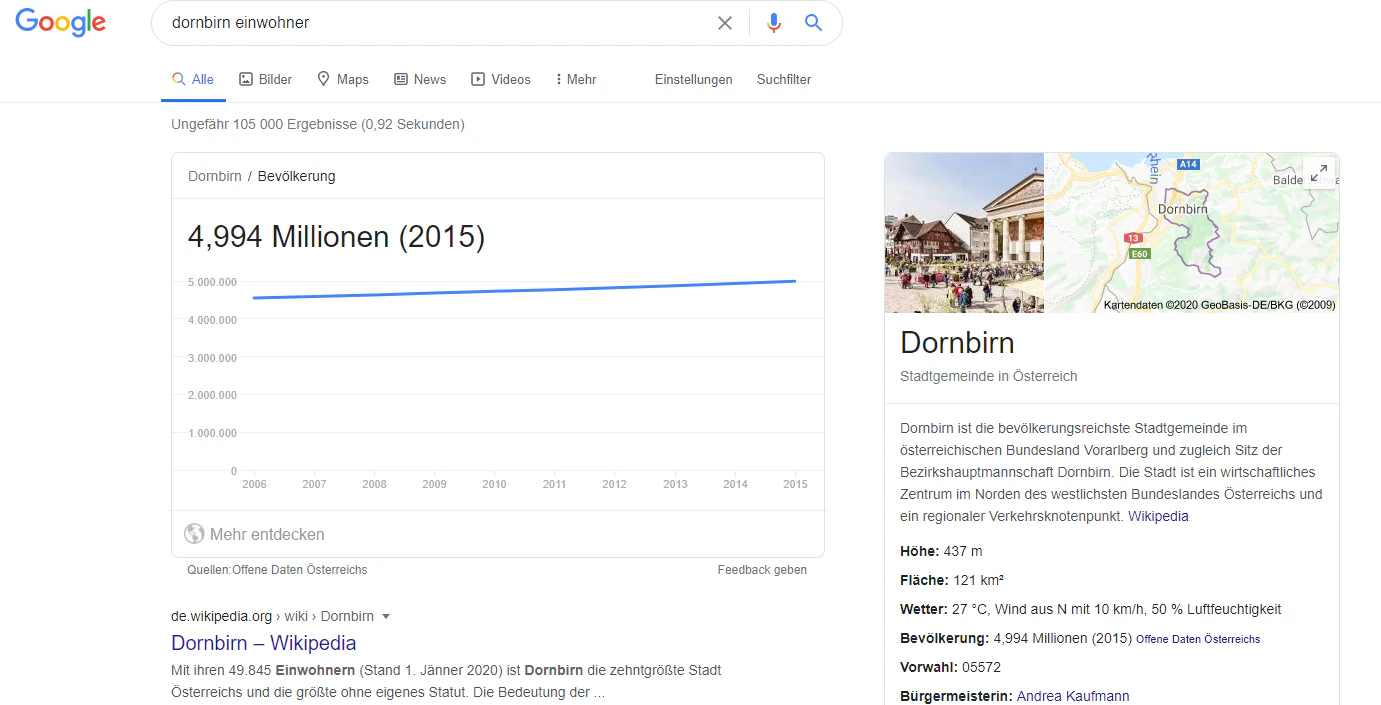This screenshot has width=1381, height=705.
Task: Open the Andrea Kaufmann link
Action: (x=1073, y=696)
